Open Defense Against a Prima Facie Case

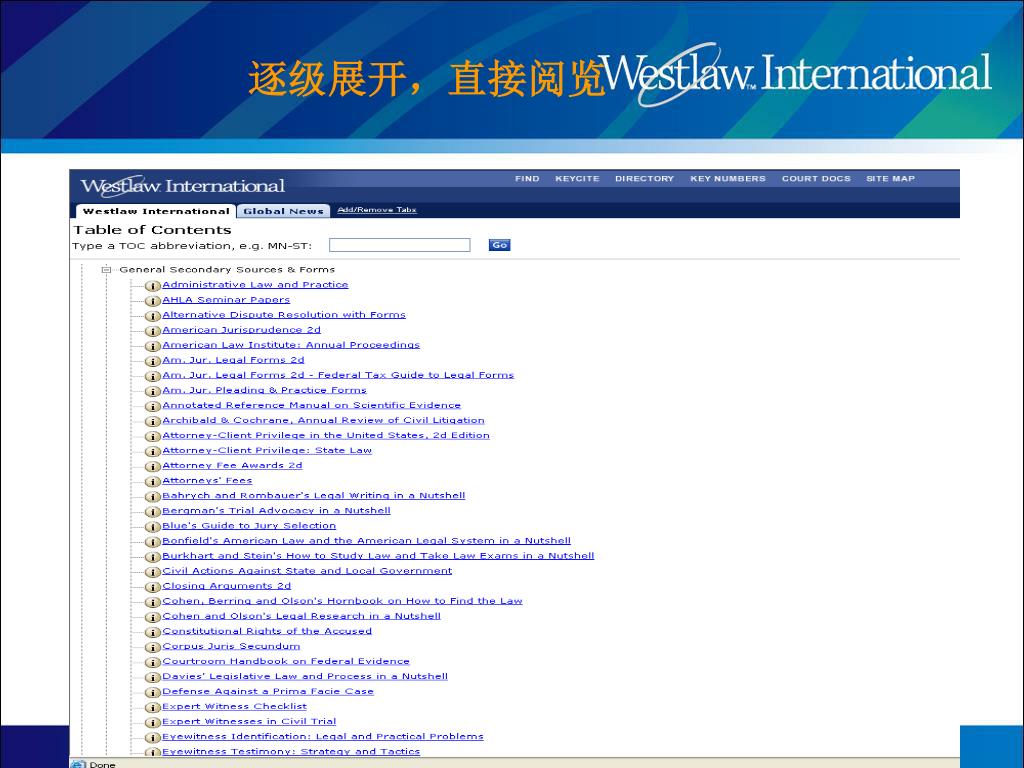[267, 692]
